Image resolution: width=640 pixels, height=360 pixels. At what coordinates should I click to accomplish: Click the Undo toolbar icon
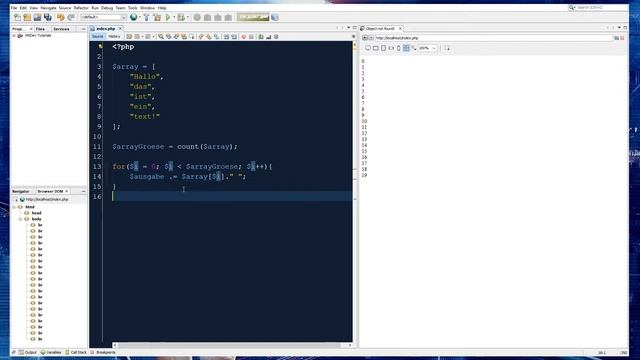[x=60, y=17]
